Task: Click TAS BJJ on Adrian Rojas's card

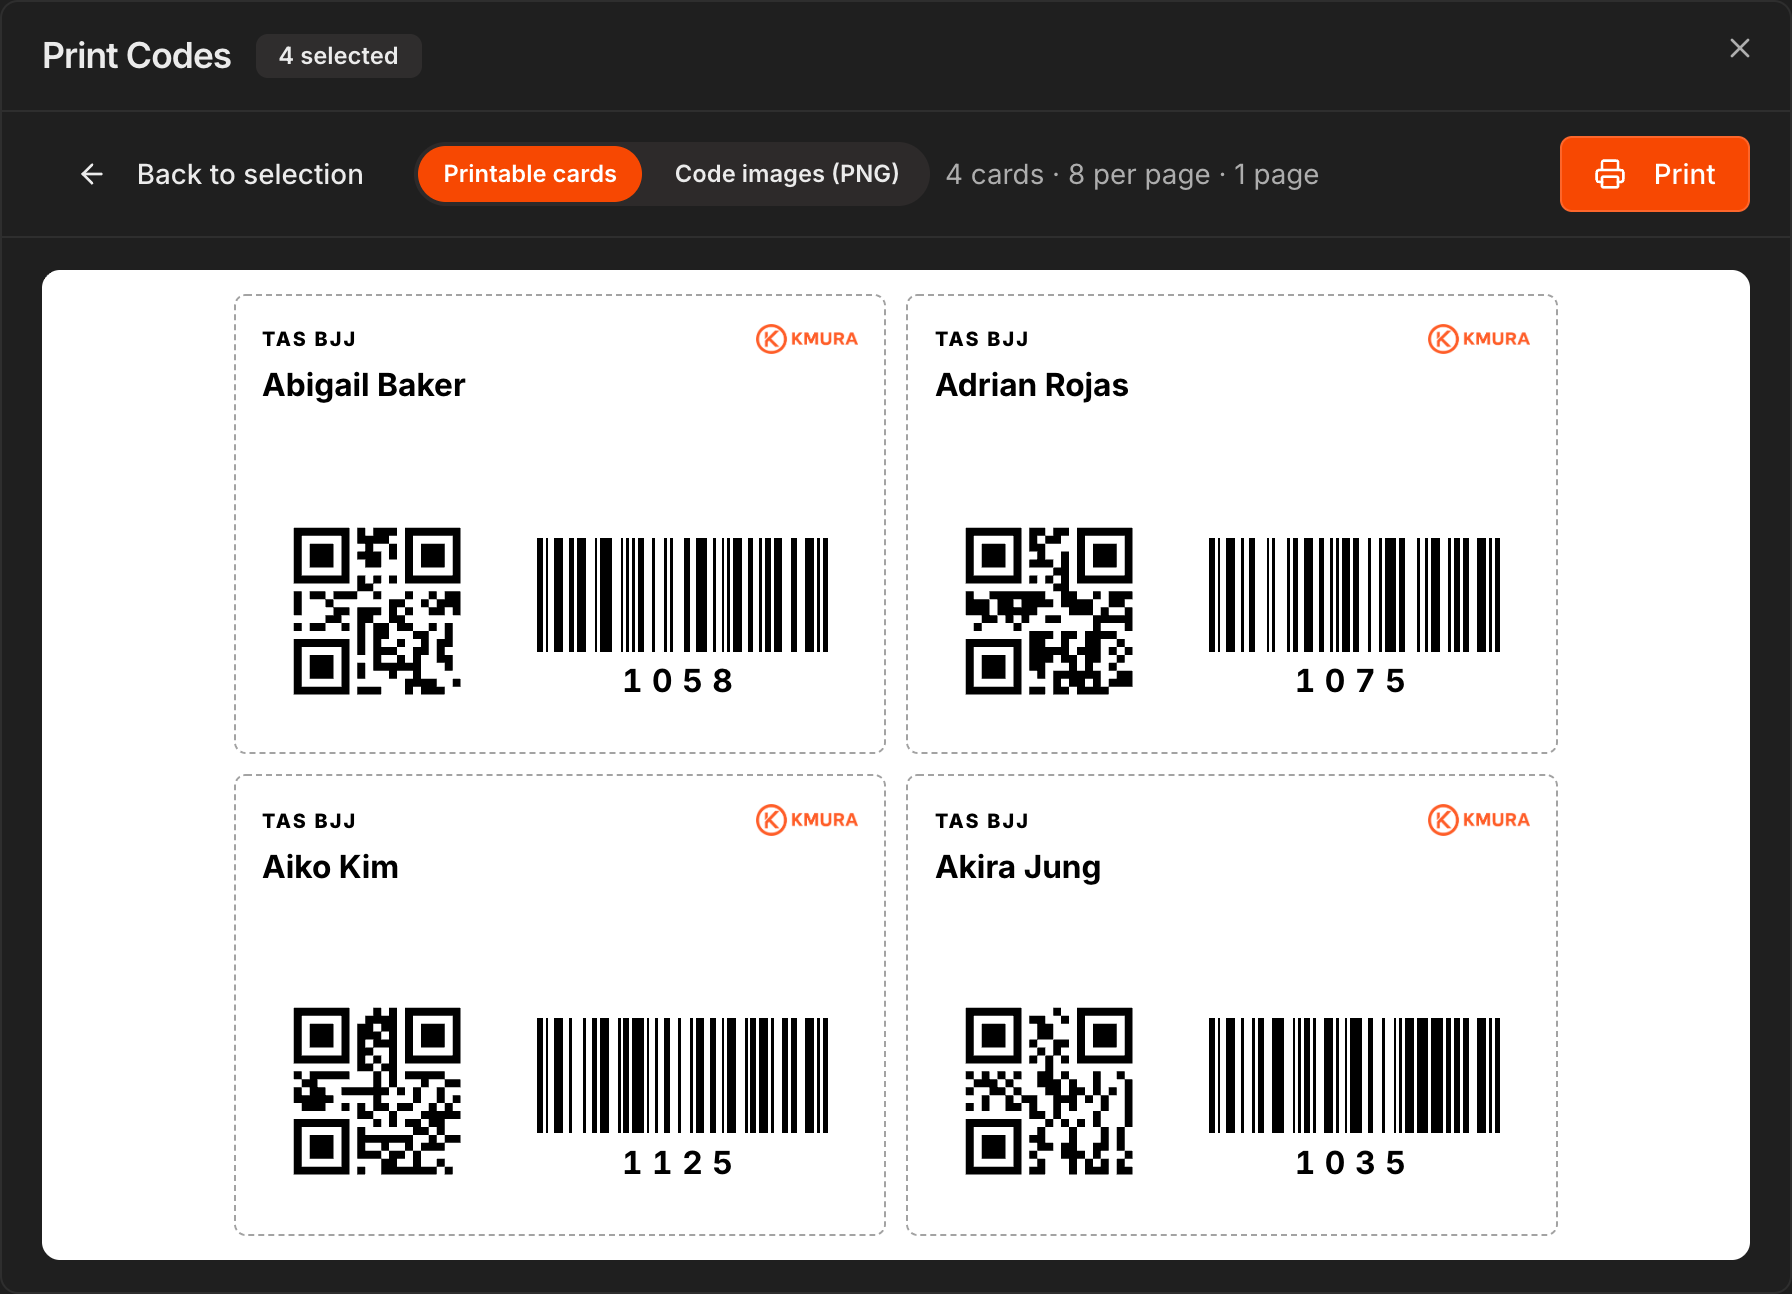Action: coord(982,339)
